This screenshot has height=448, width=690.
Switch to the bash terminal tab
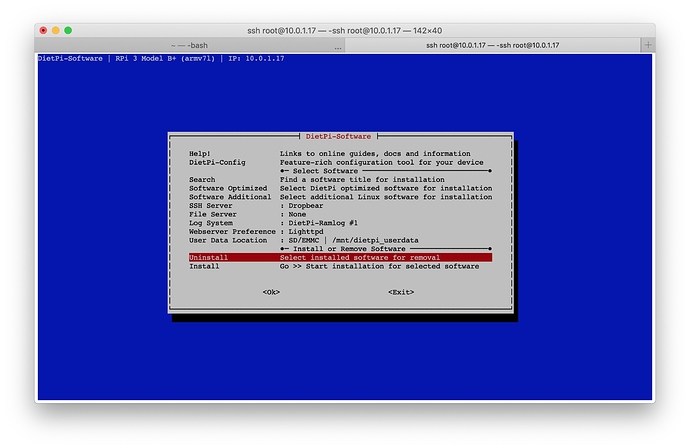point(190,45)
